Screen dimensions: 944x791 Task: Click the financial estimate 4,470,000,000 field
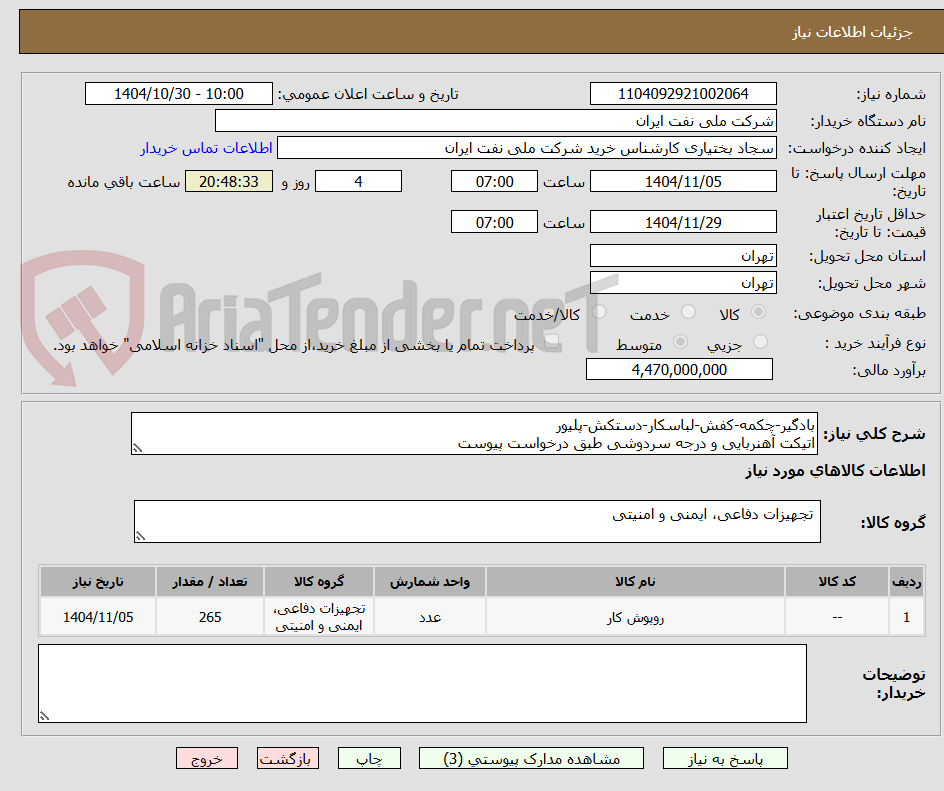click(x=679, y=370)
